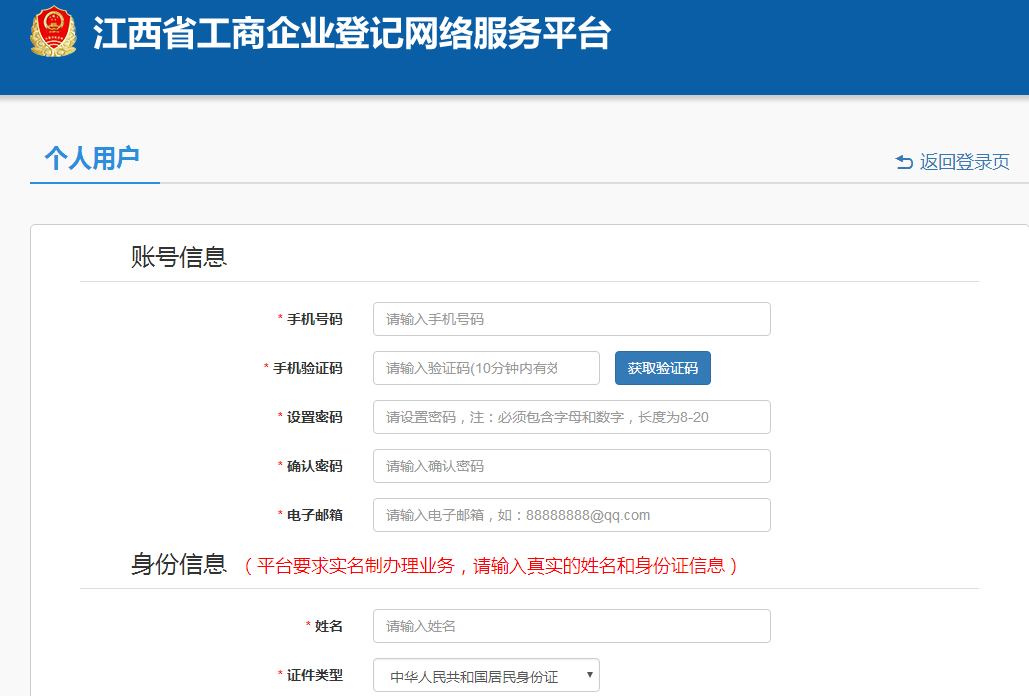1029x696 pixels.
Task: Click the 电子邮箱 field label
Action: pyautogui.click(x=314, y=515)
